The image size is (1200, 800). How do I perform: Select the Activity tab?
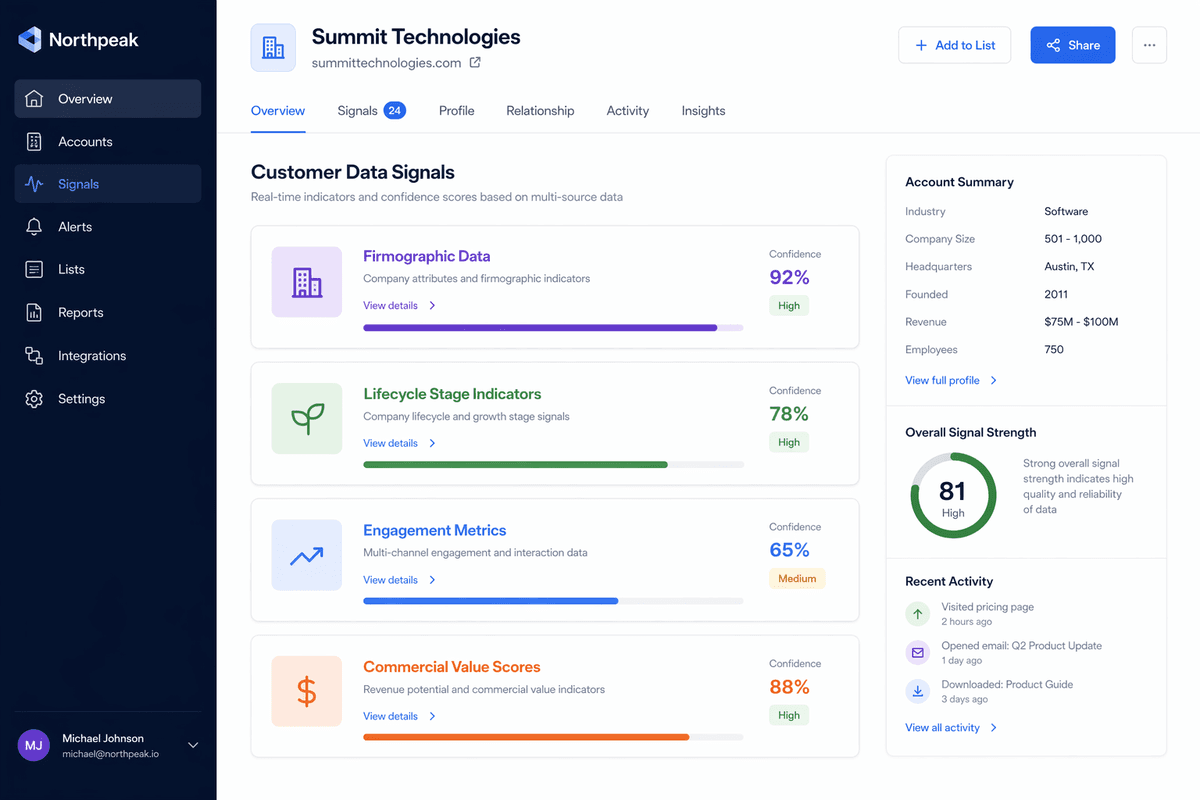tap(628, 111)
